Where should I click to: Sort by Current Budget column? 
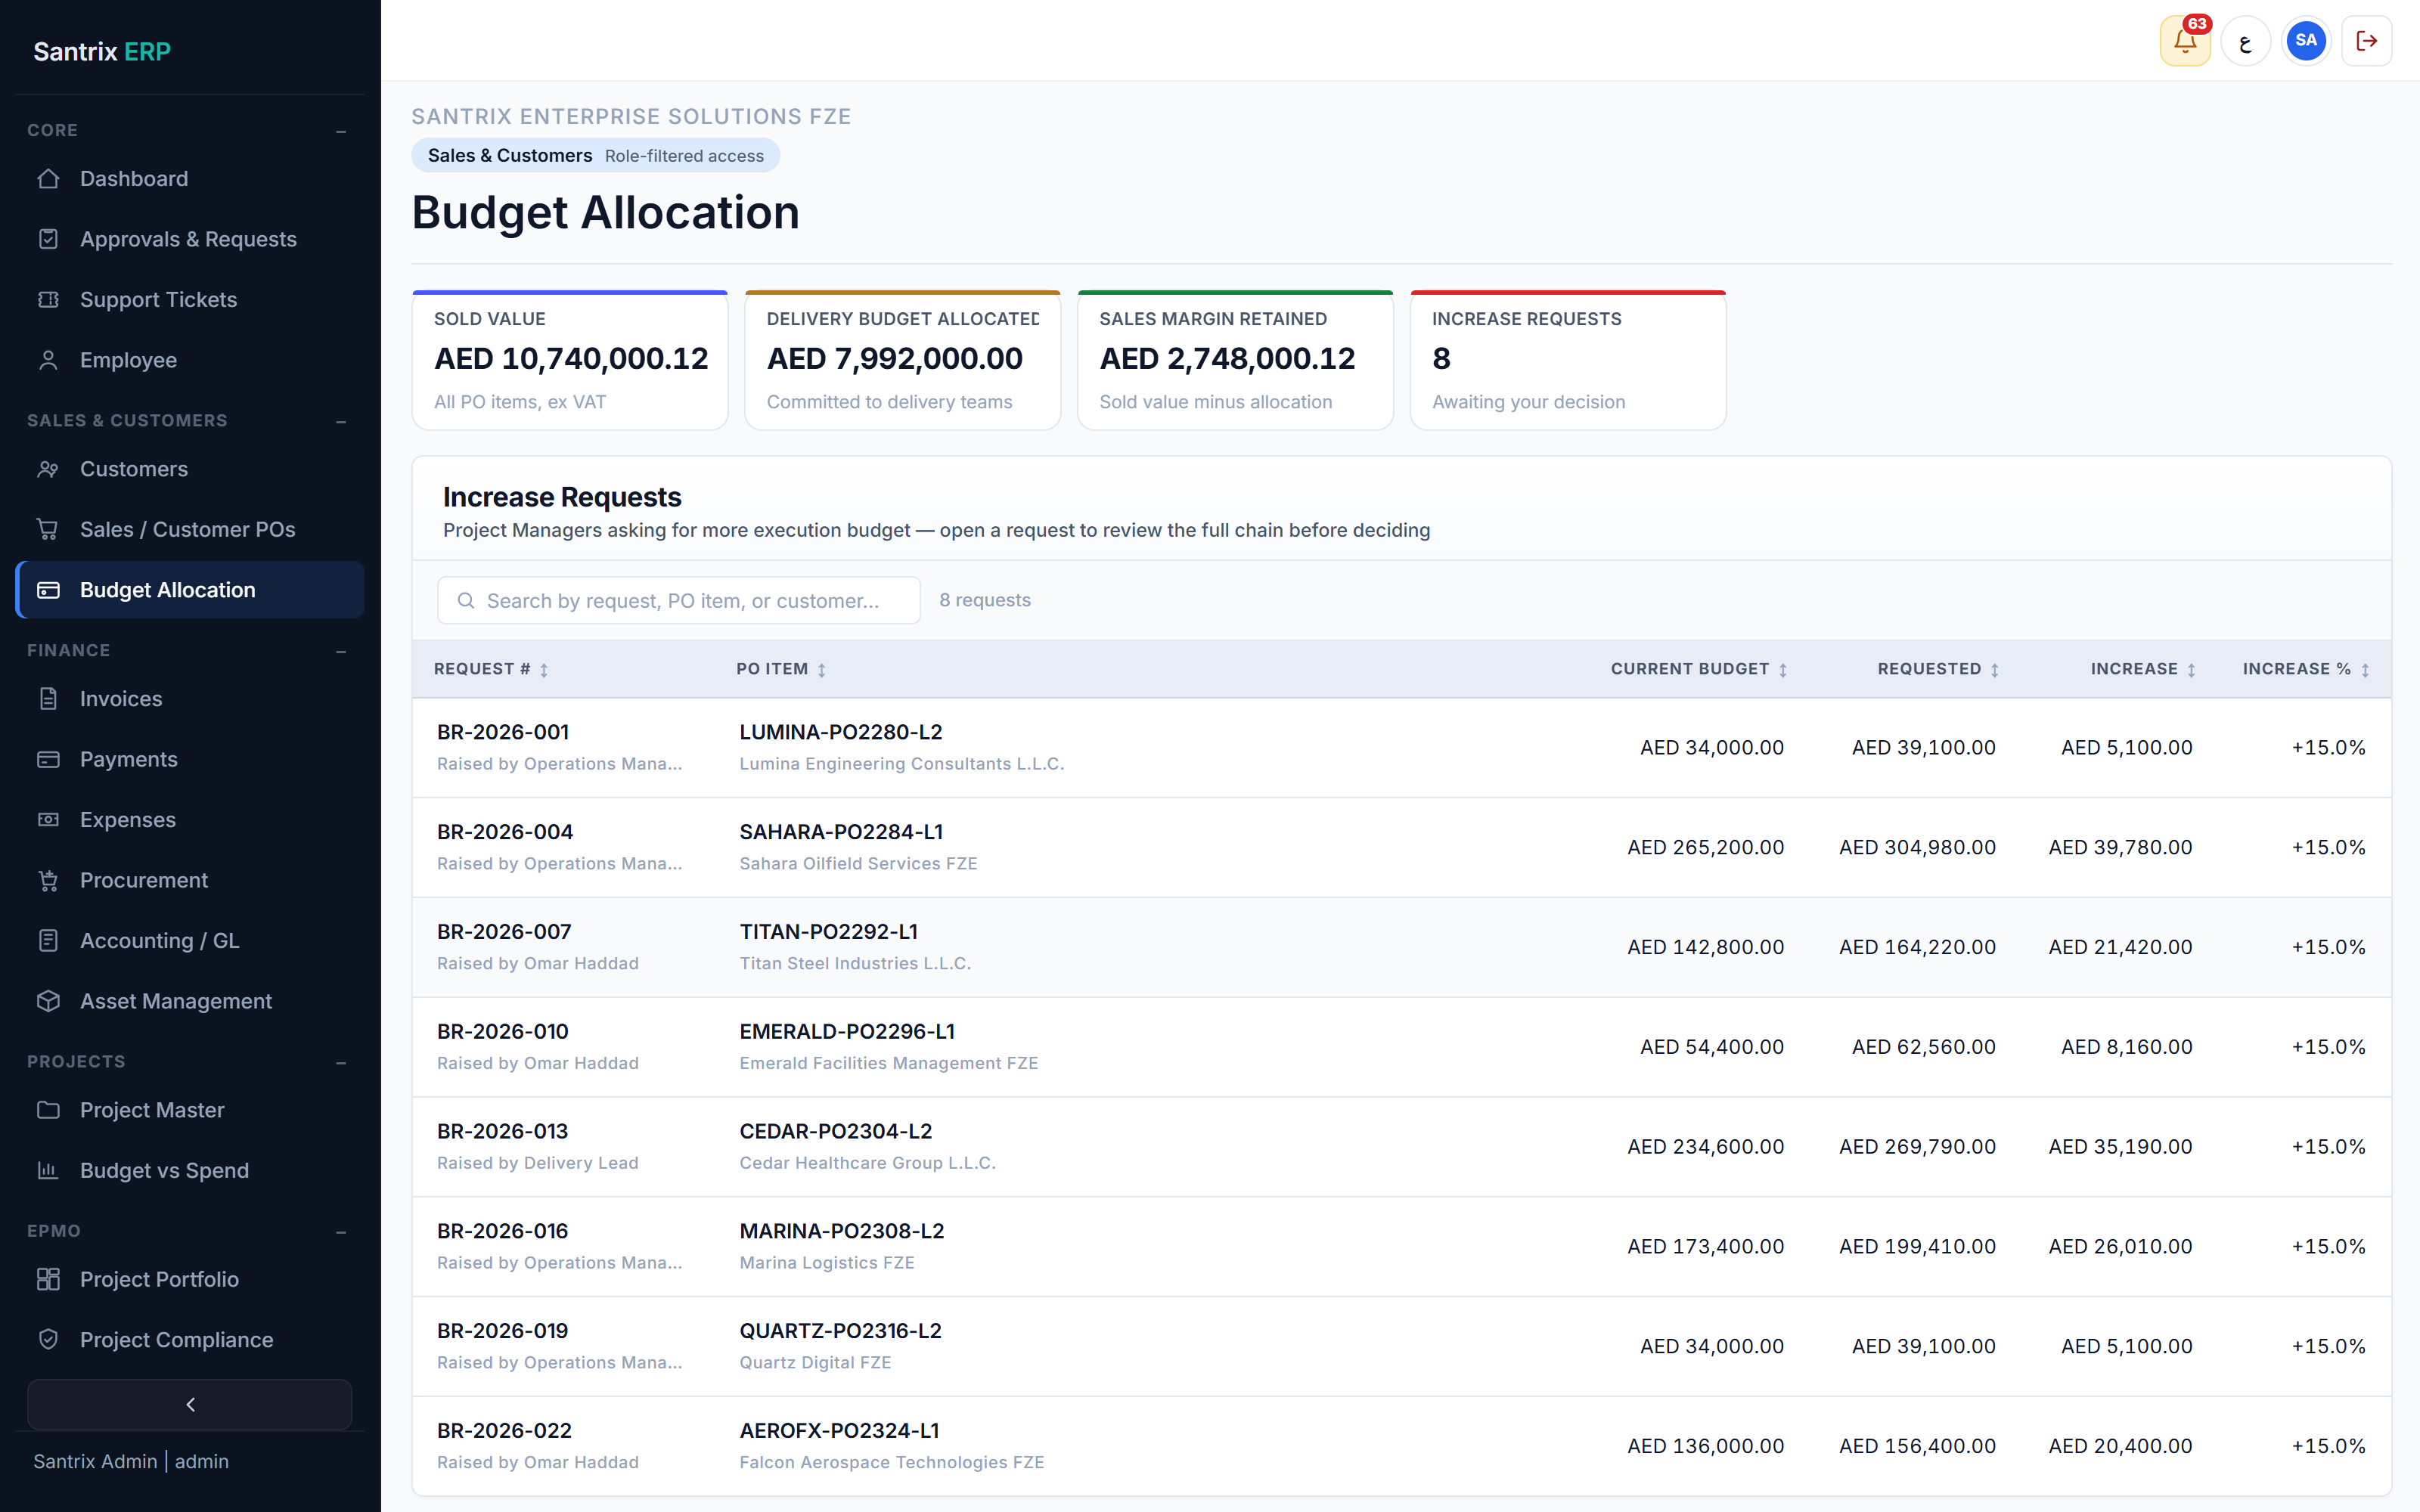coord(1699,669)
